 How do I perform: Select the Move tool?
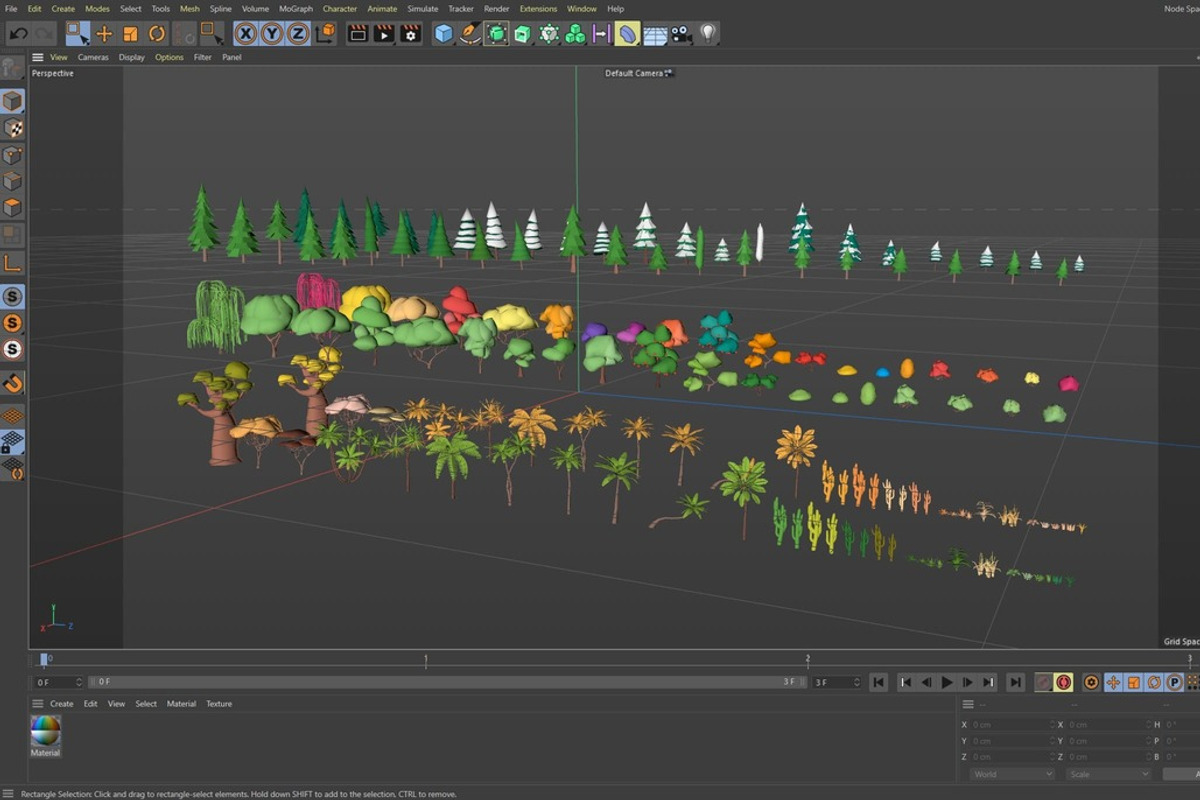point(104,34)
